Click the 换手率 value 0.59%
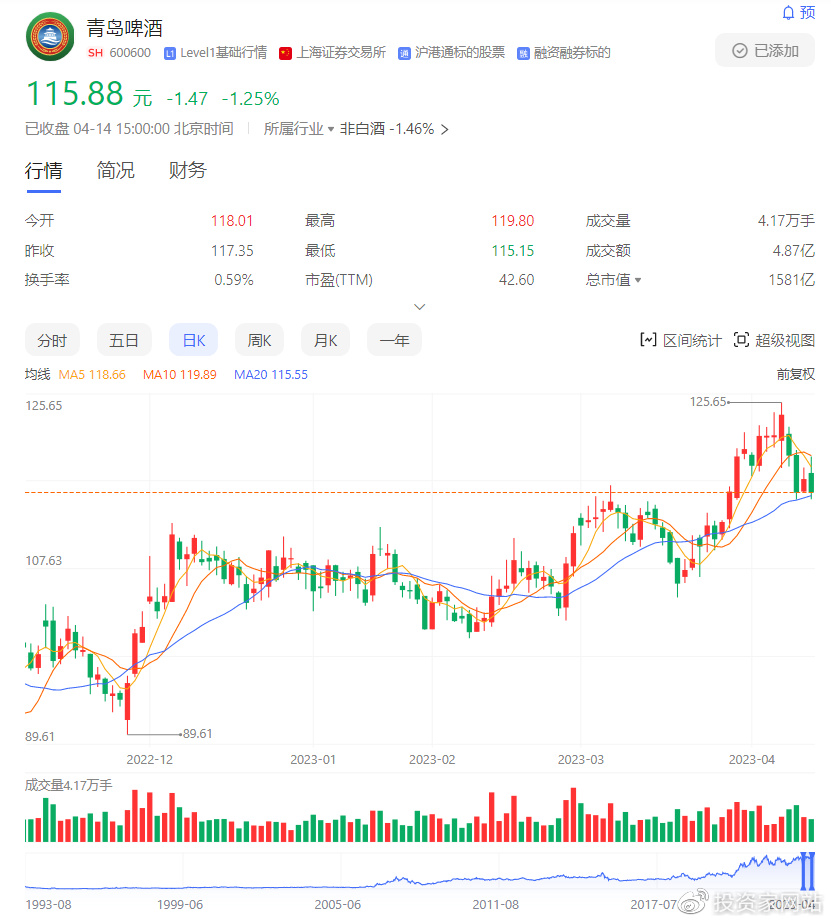This screenshot has width=831, height=923. point(234,280)
